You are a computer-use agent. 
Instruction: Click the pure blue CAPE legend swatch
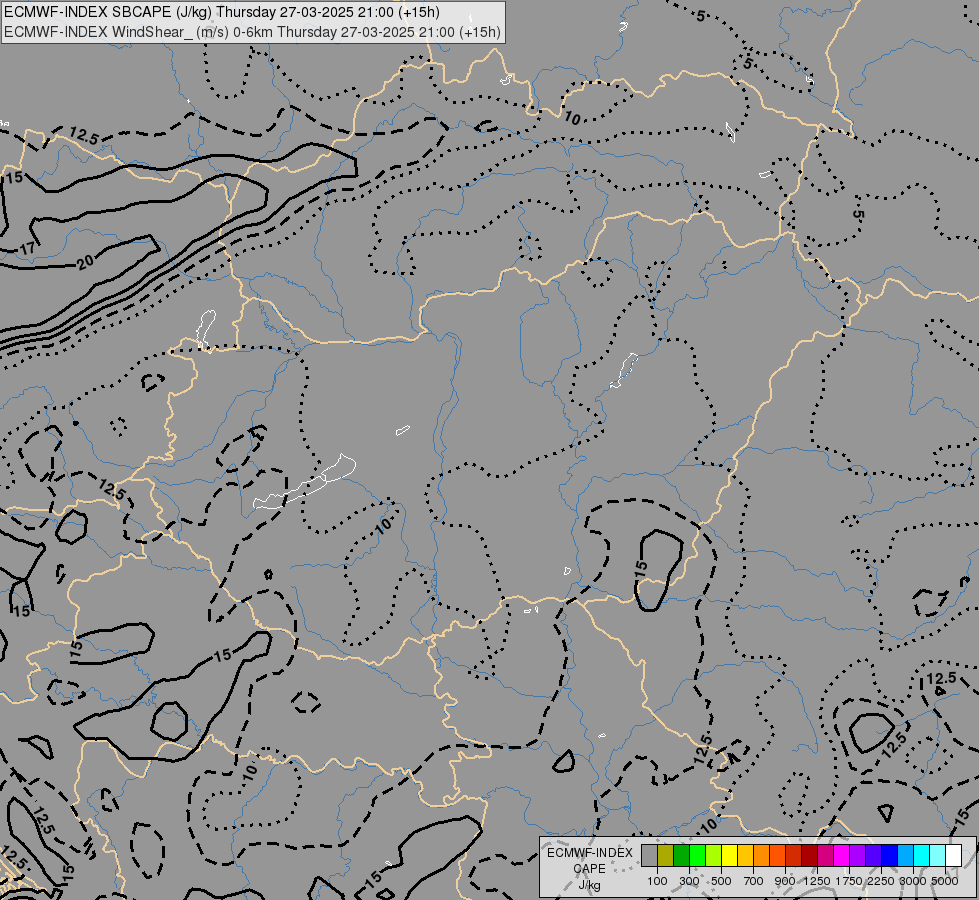tap(889, 855)
